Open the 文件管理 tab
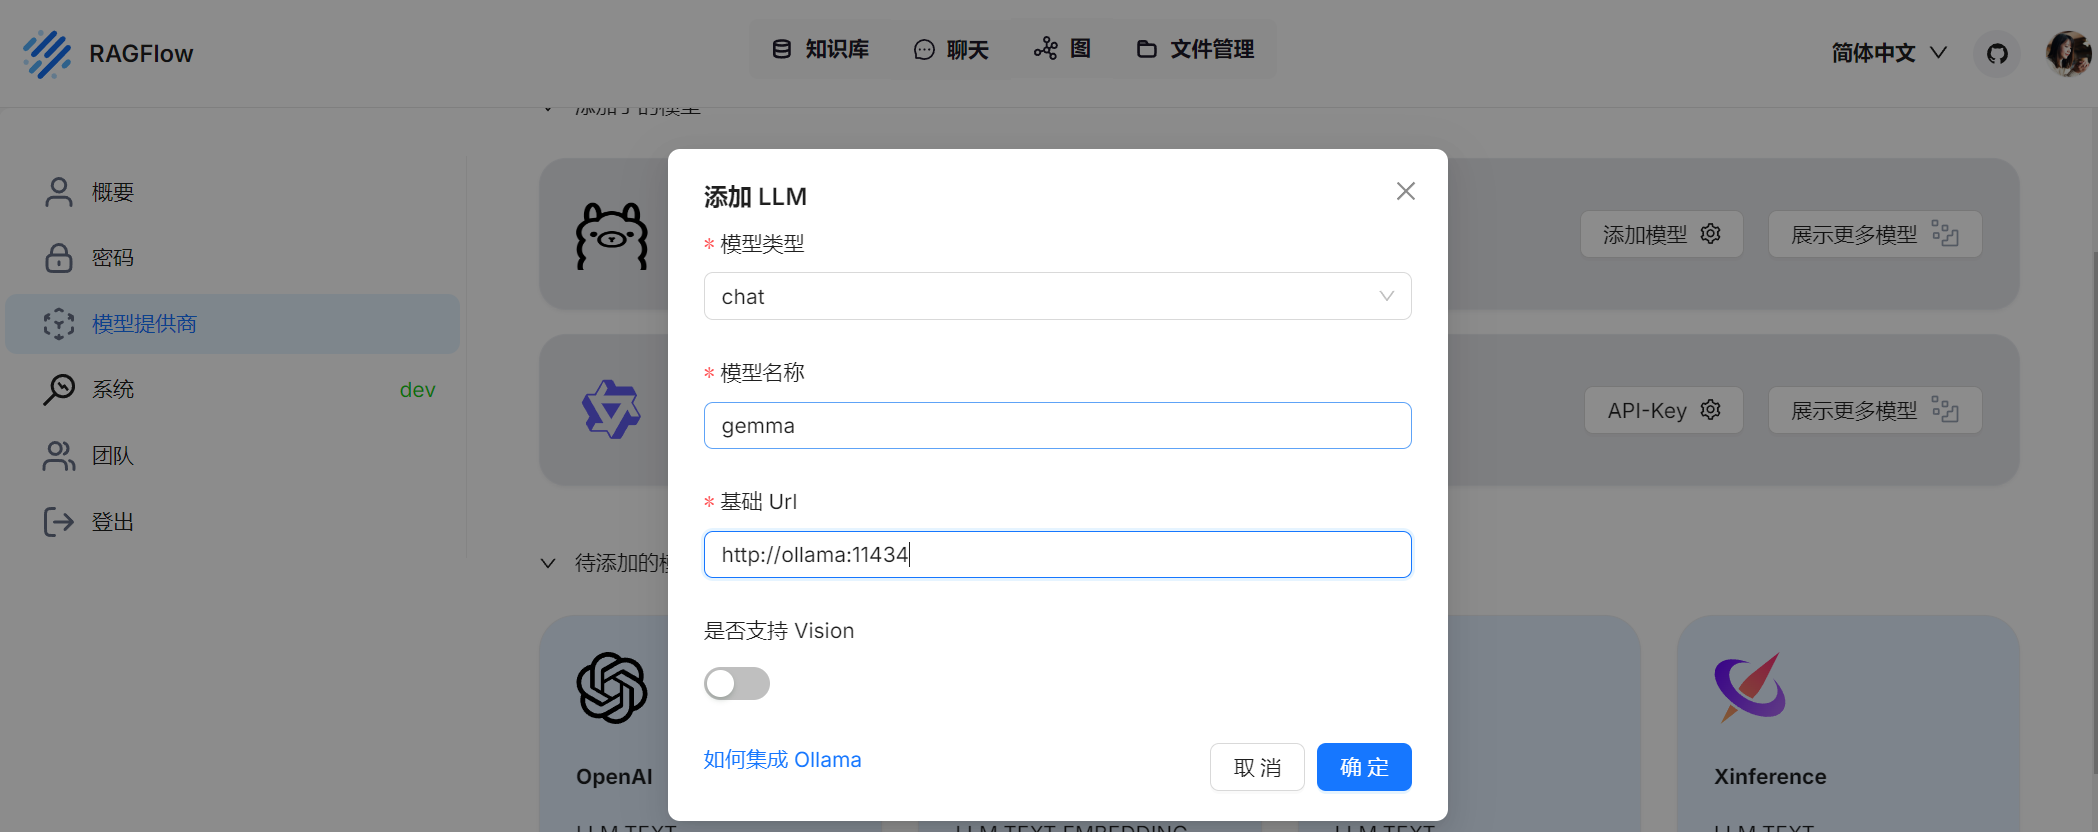This screenshot has width=2098, height=832. coord(1195,49)
